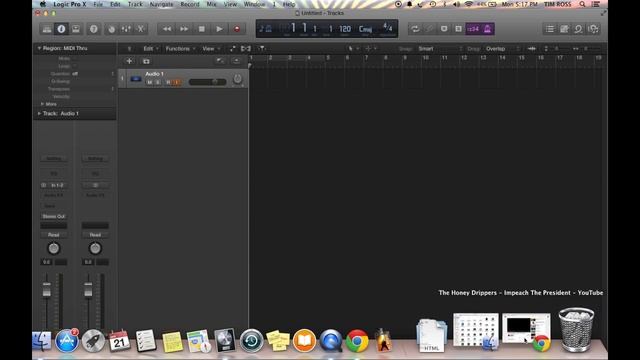Toggle the Solo mode button
The height and width of the screenshot is (360, 640).
(x=458, y=29)
